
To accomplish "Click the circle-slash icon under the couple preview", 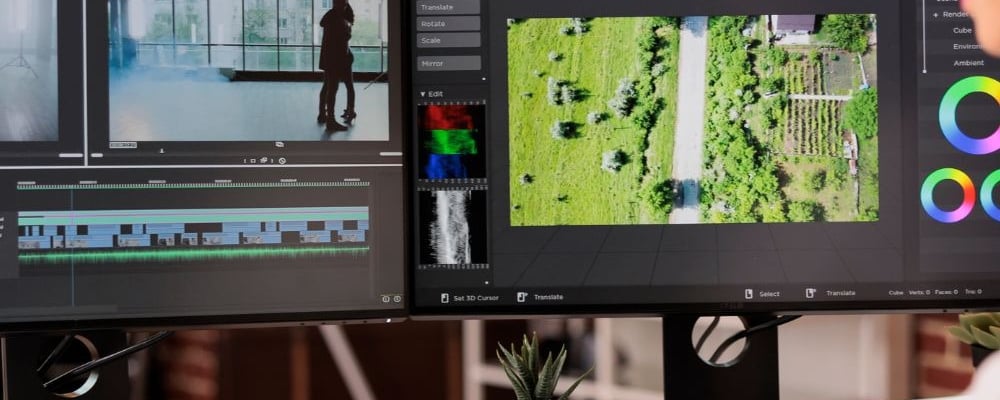I will point(282,161).
